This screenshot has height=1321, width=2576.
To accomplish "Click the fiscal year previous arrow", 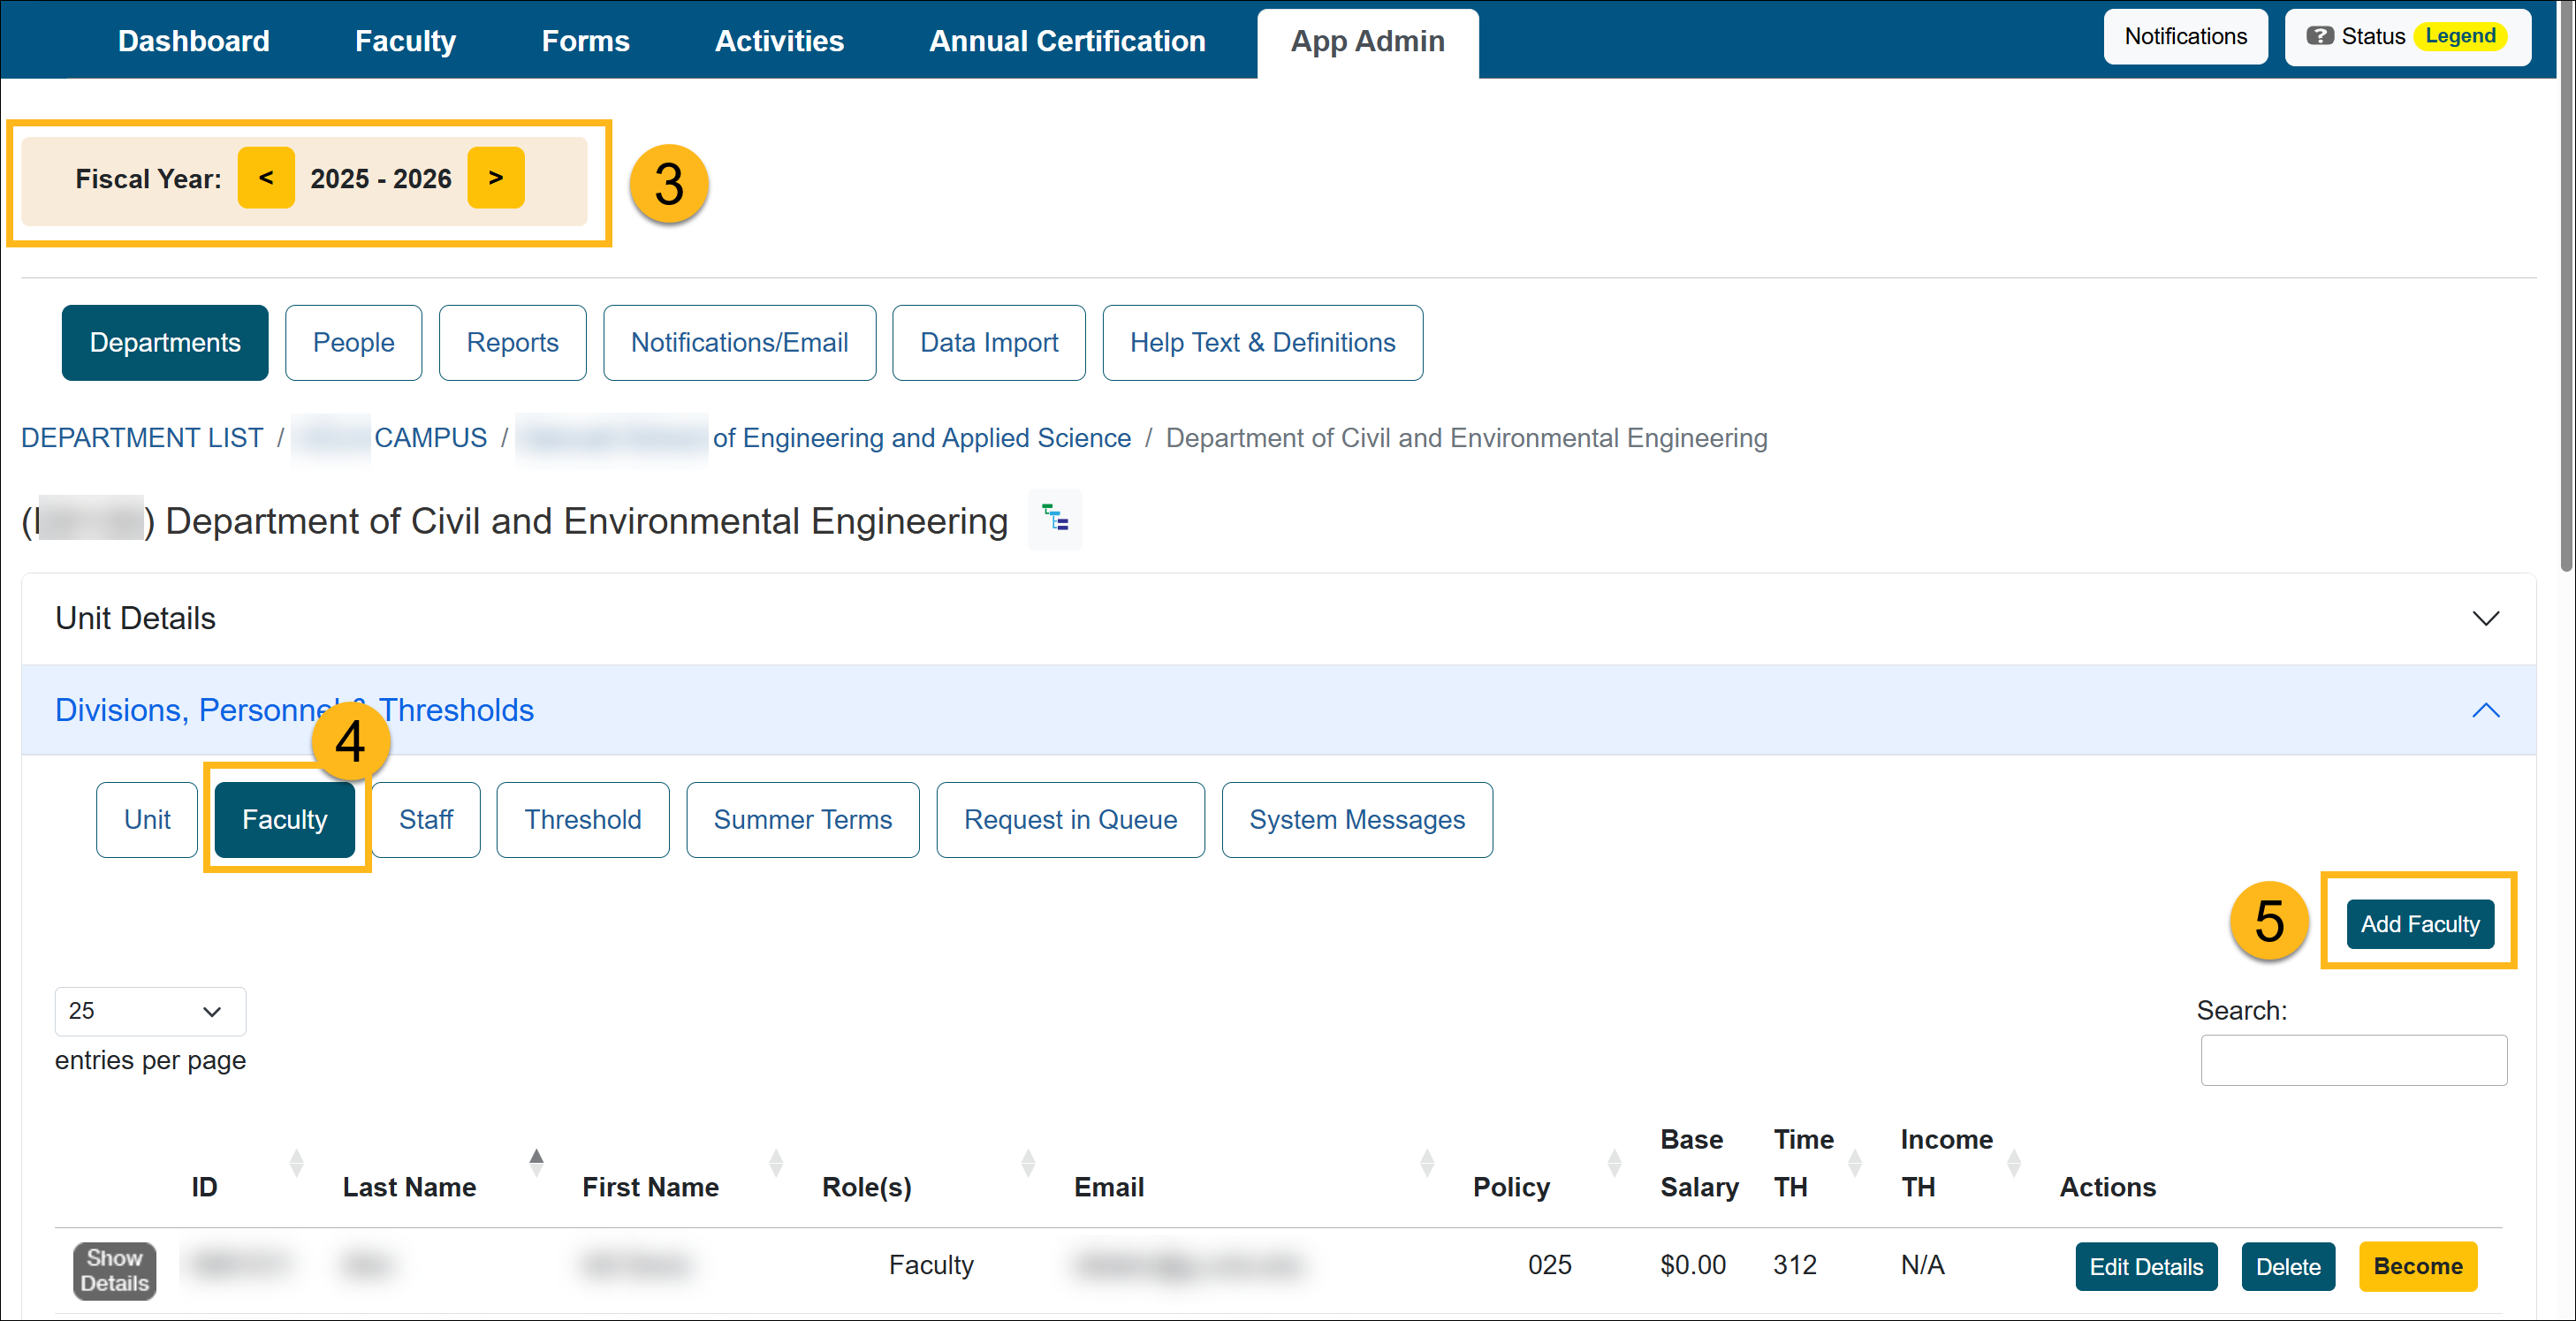I will pyautogui.click(x=266, y=178).
